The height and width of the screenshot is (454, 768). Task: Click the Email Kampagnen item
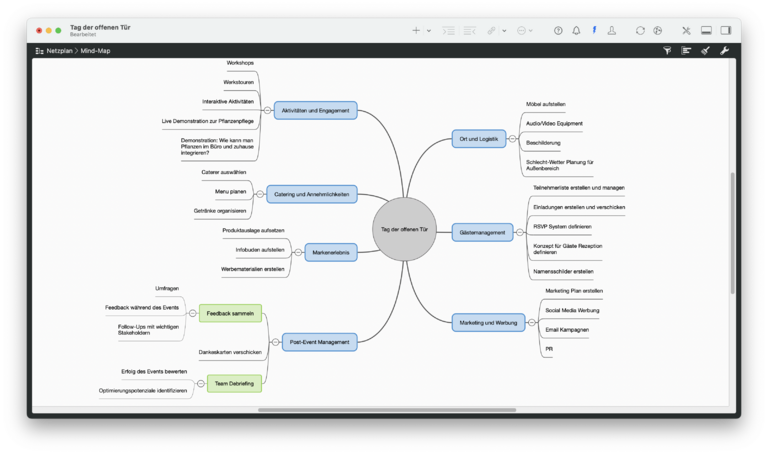click(567, 330)
